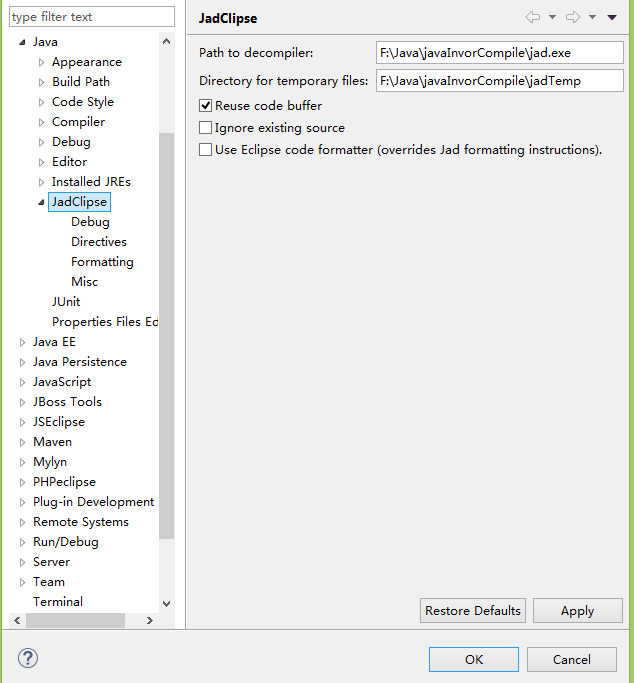This screenshot has width=634, height=683.
Task: Enable Ignore existing source checkbox
Action: point(206,128)
